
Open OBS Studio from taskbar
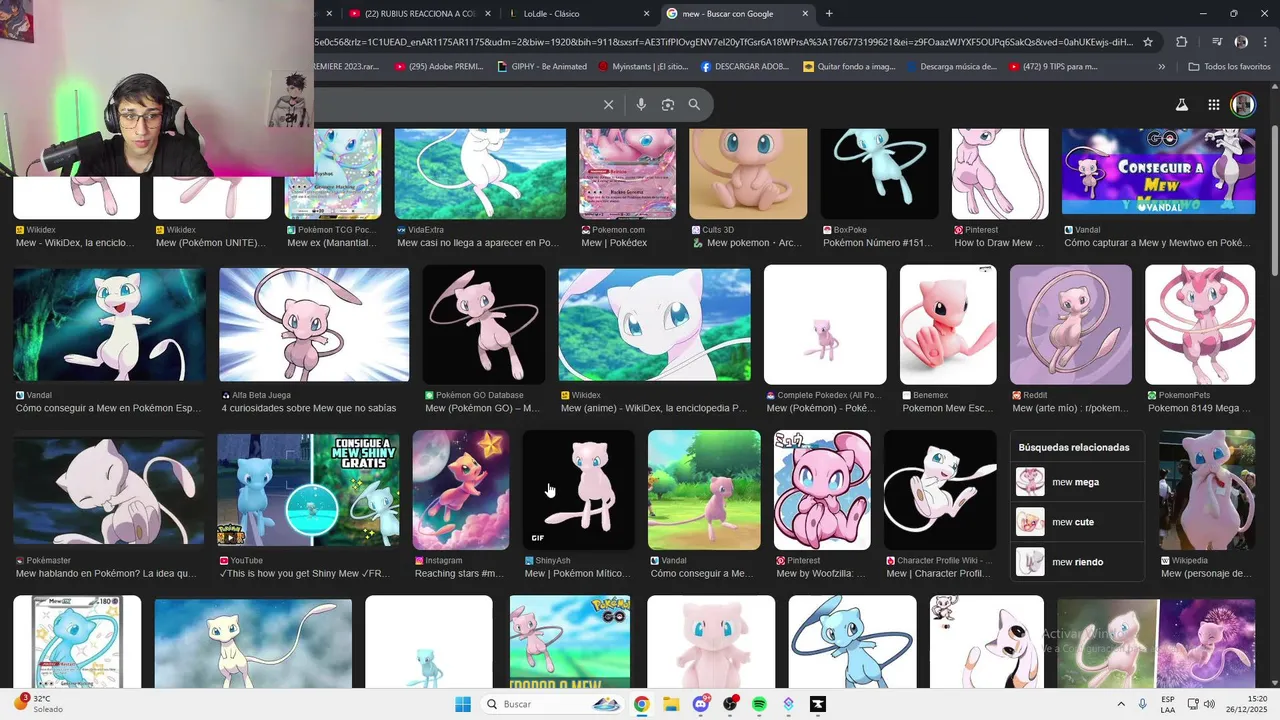coord(730,704)
